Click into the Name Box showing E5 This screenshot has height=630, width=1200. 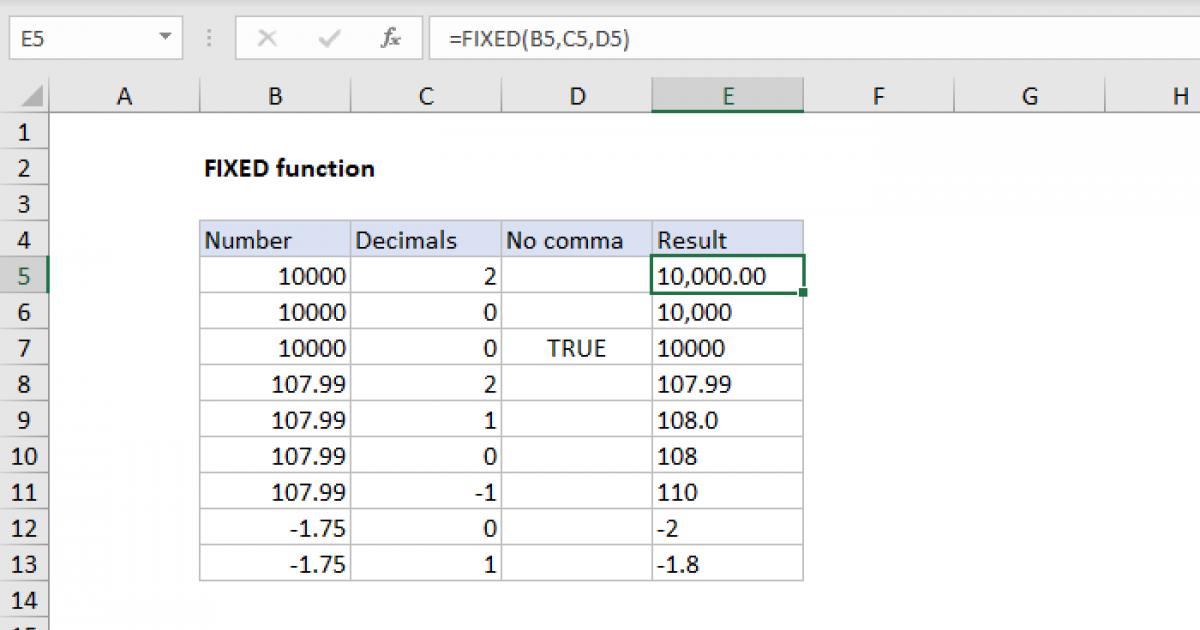click(x=80, y=39)
